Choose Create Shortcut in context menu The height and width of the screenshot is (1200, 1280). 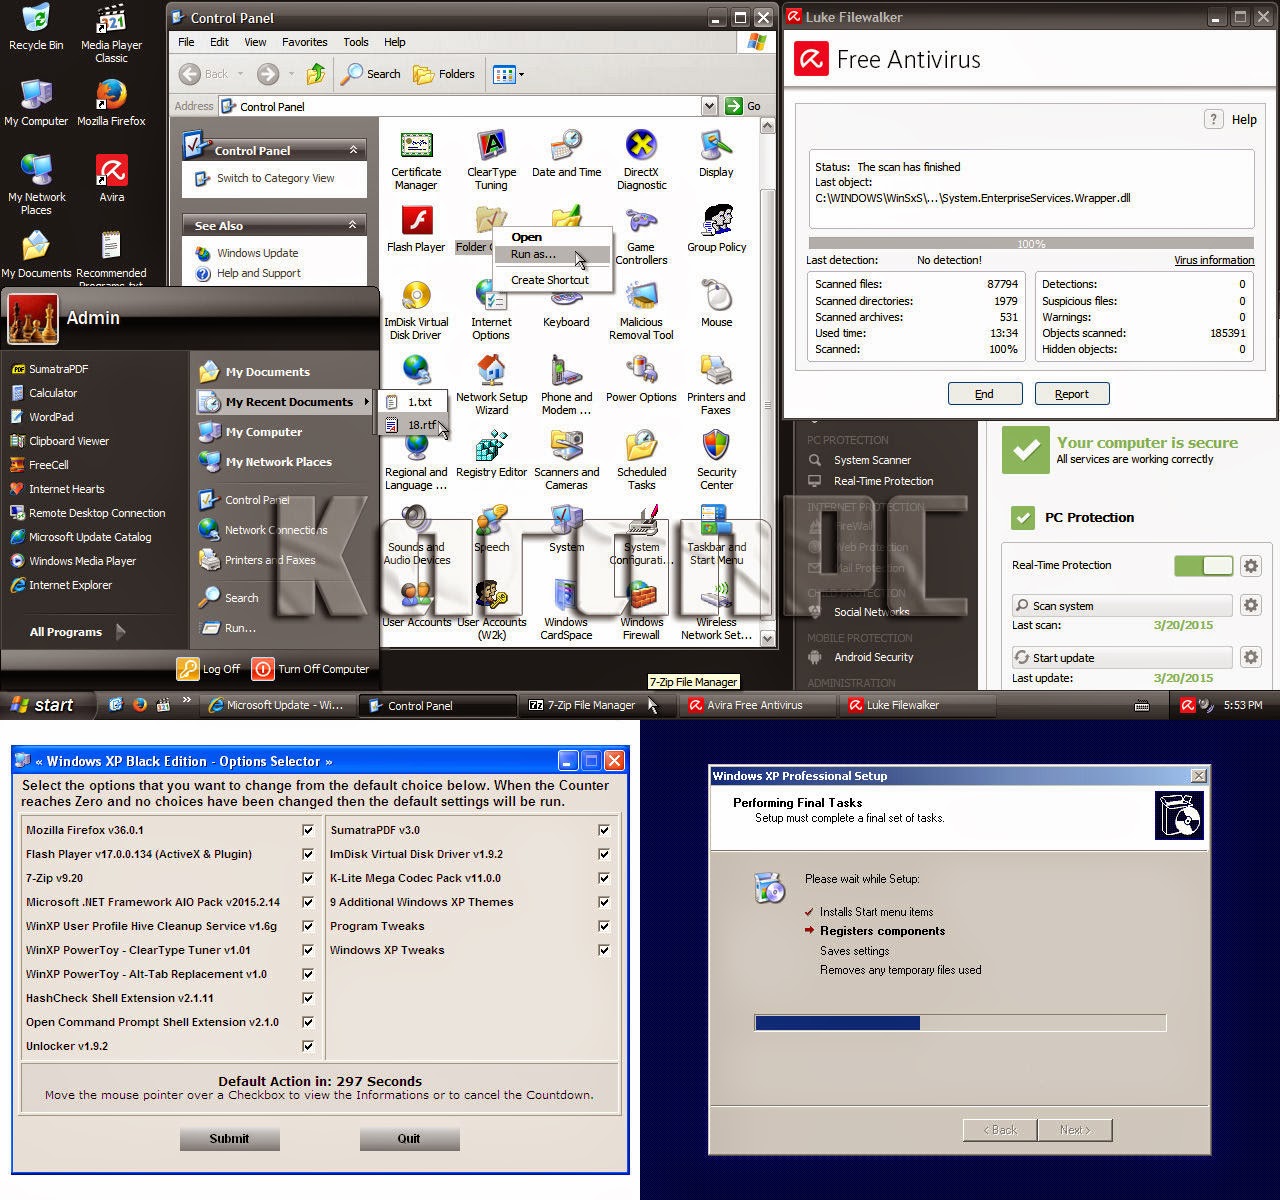[550, 280]
